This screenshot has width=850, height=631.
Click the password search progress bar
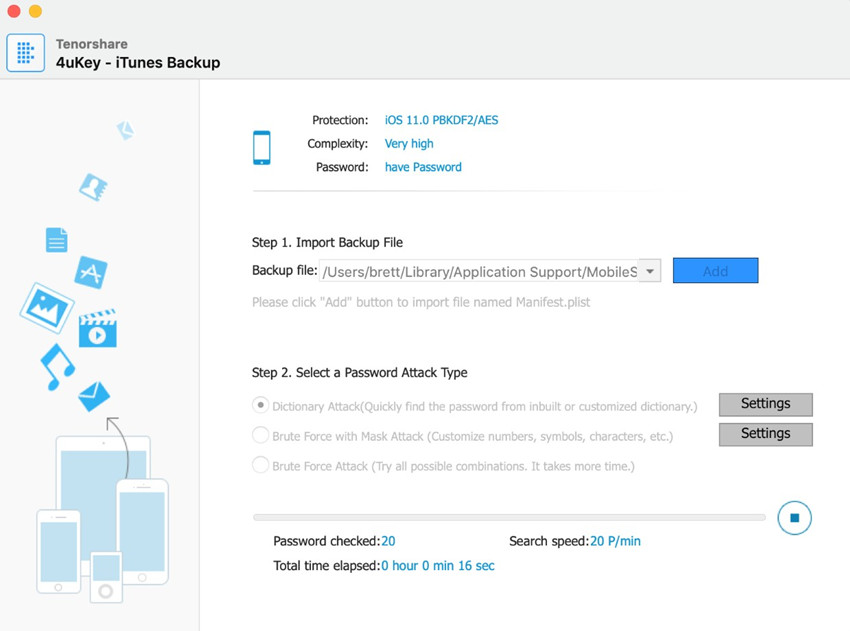coord(509,518)
